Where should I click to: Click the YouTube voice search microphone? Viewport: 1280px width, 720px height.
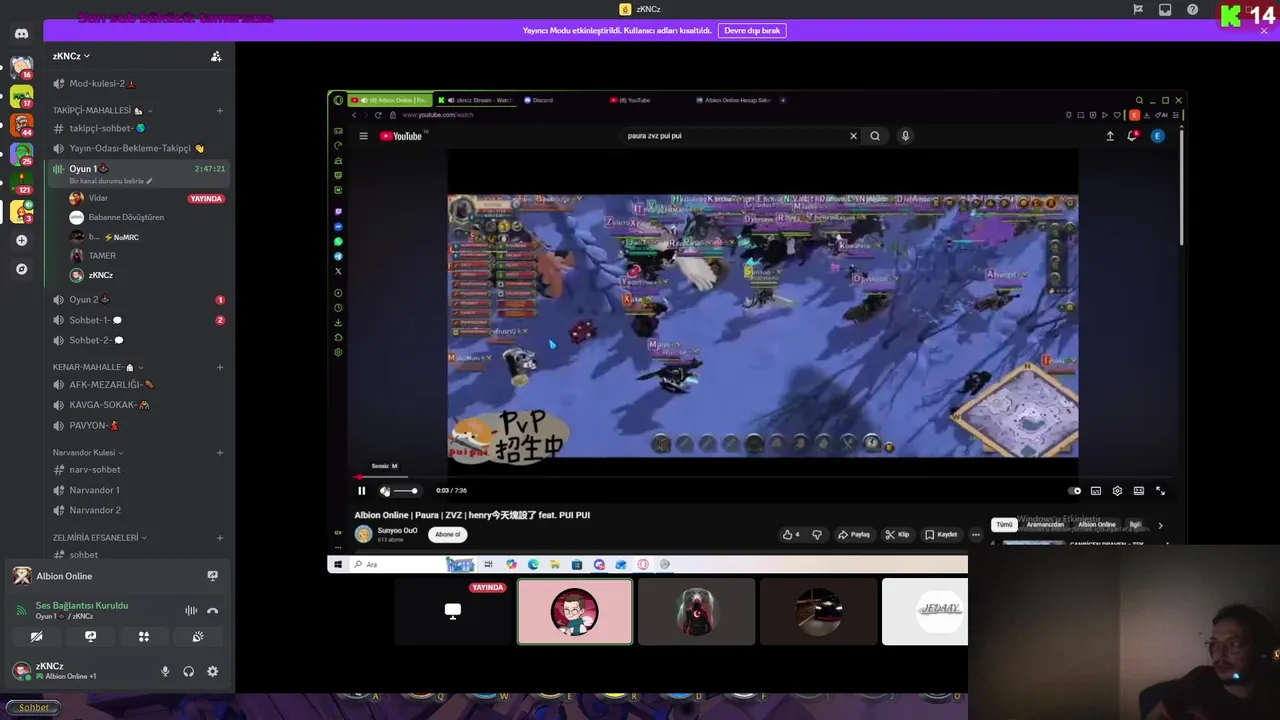[905, 136]
